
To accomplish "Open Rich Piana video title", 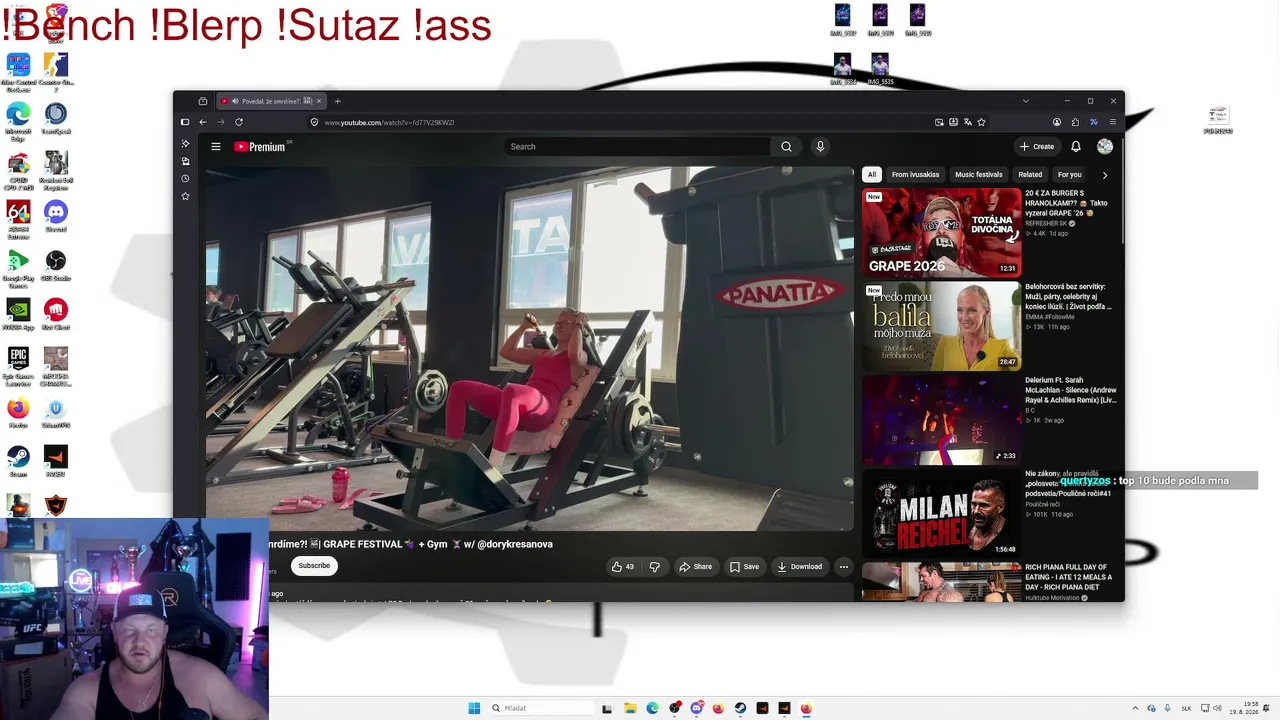I will click(x=1069, y=578).
